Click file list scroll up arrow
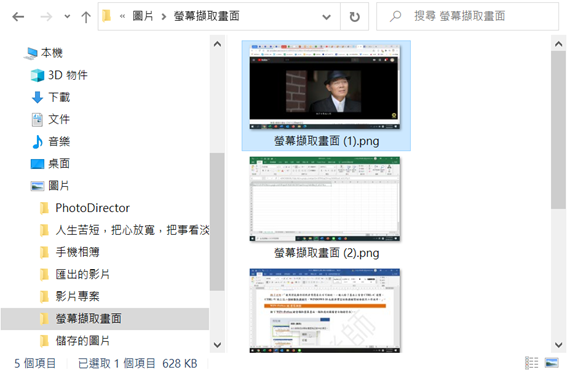 click(559, 44)
